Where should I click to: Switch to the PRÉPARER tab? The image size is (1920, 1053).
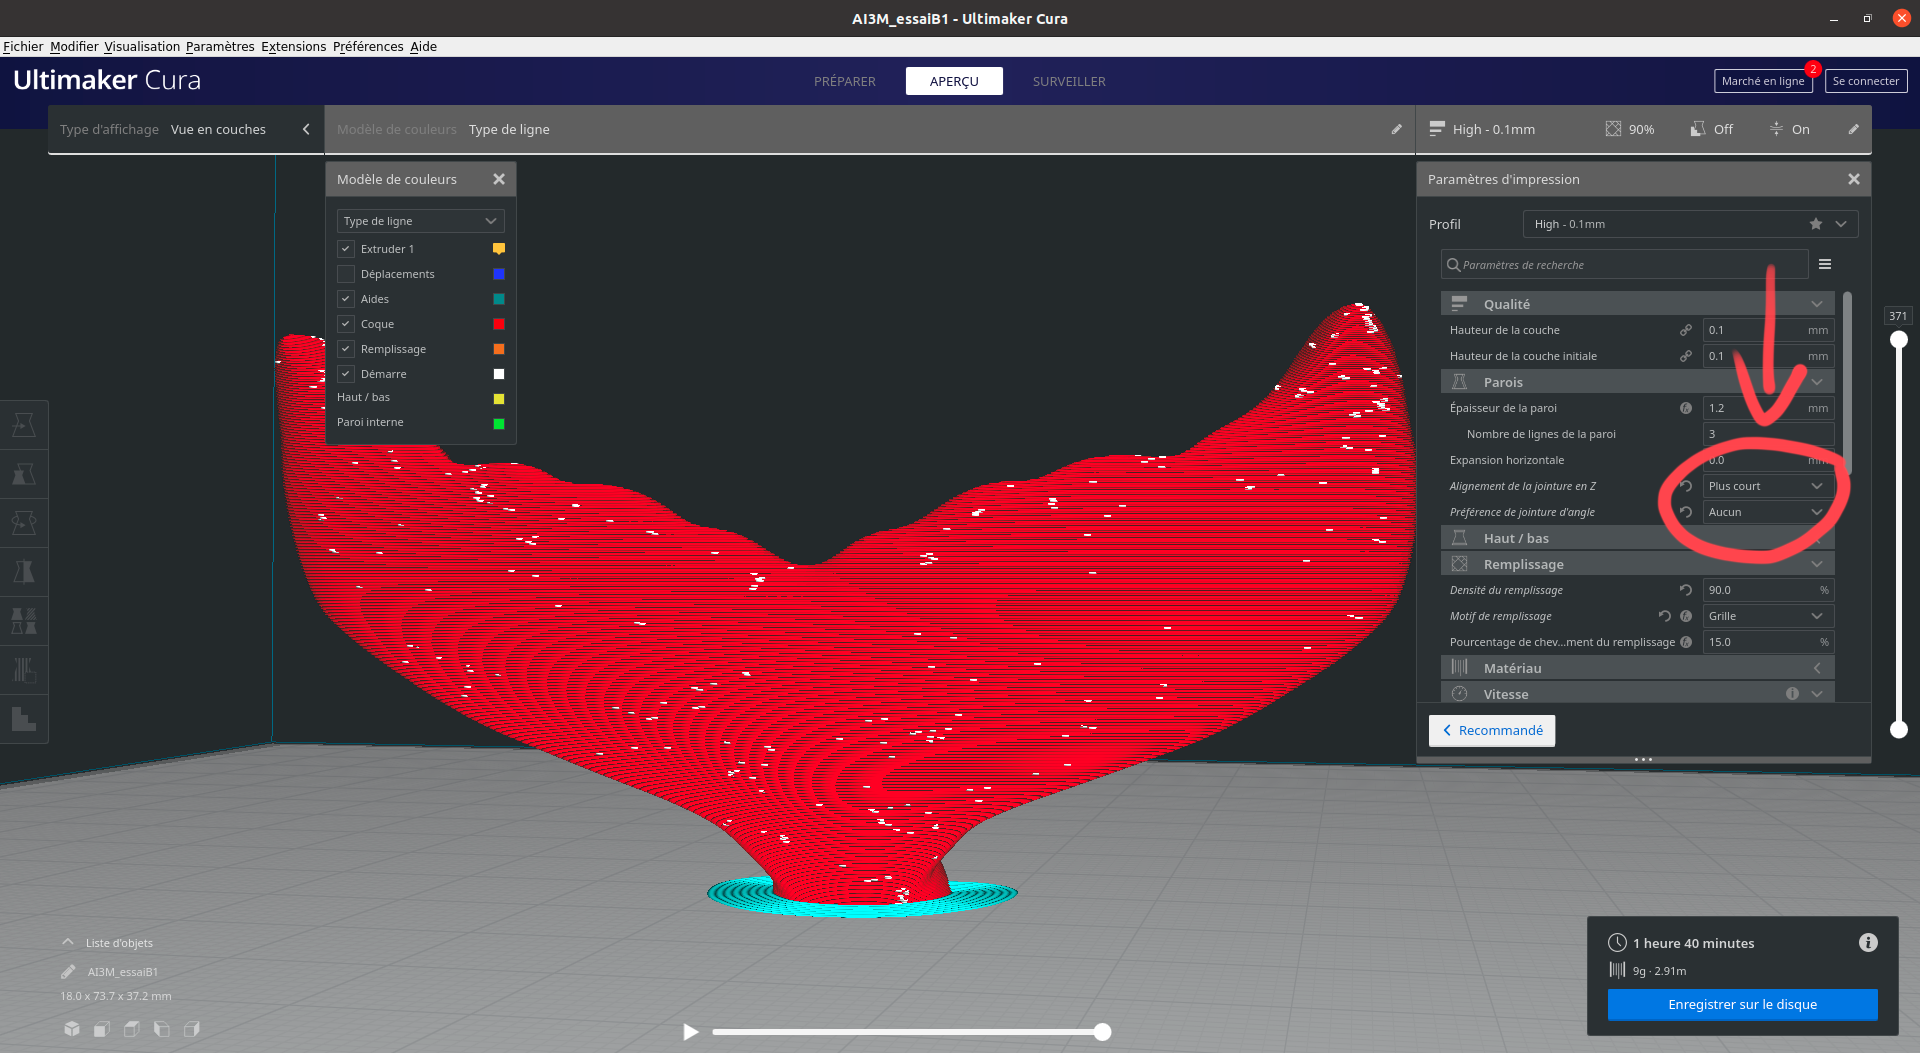[x=845, y=81]
